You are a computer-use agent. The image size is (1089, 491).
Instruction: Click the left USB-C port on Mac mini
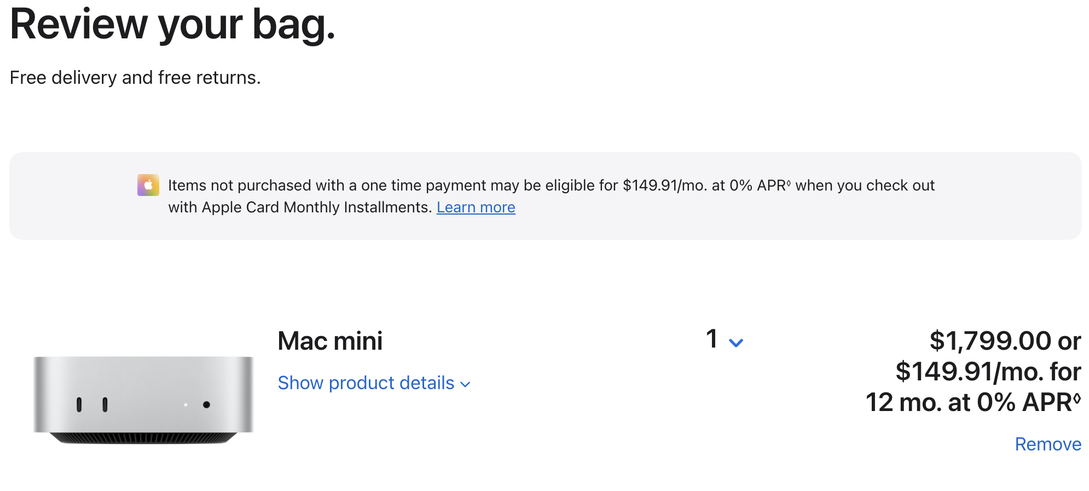(79, 405)
